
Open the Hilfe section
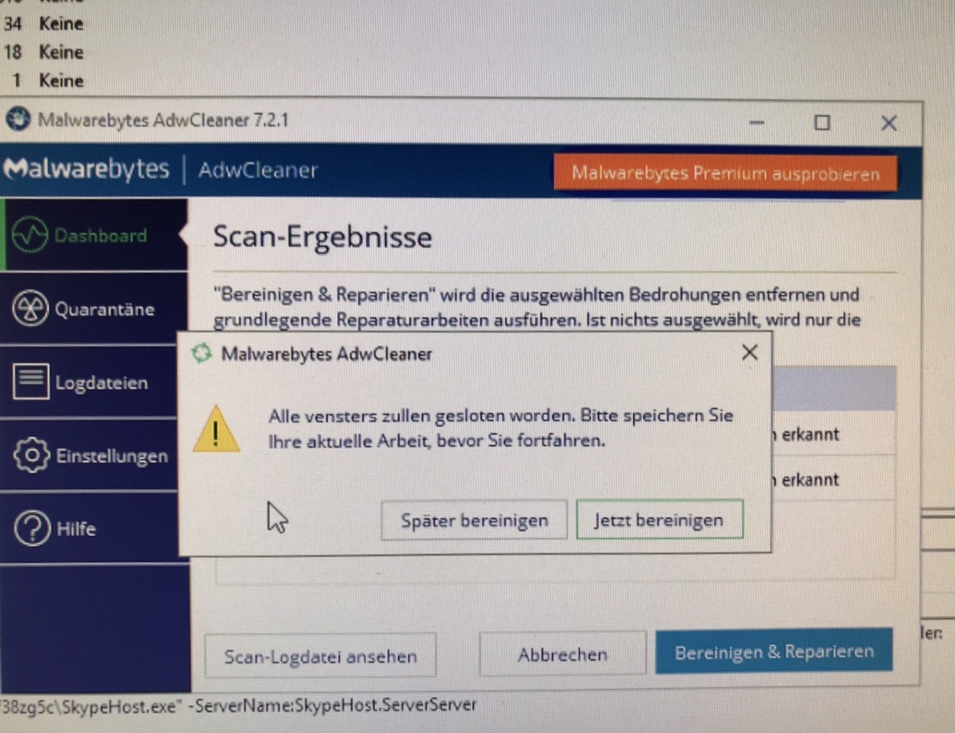click(x=91, y=528)
